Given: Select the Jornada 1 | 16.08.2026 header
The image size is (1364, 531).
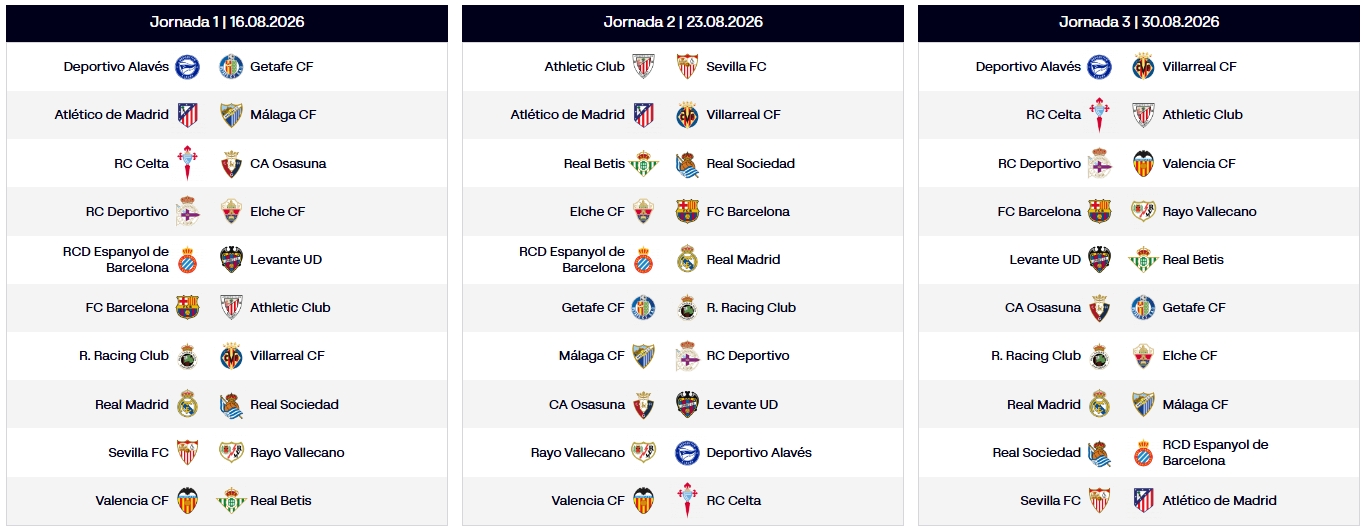Looking at the screenshot, I should (227, 23).
